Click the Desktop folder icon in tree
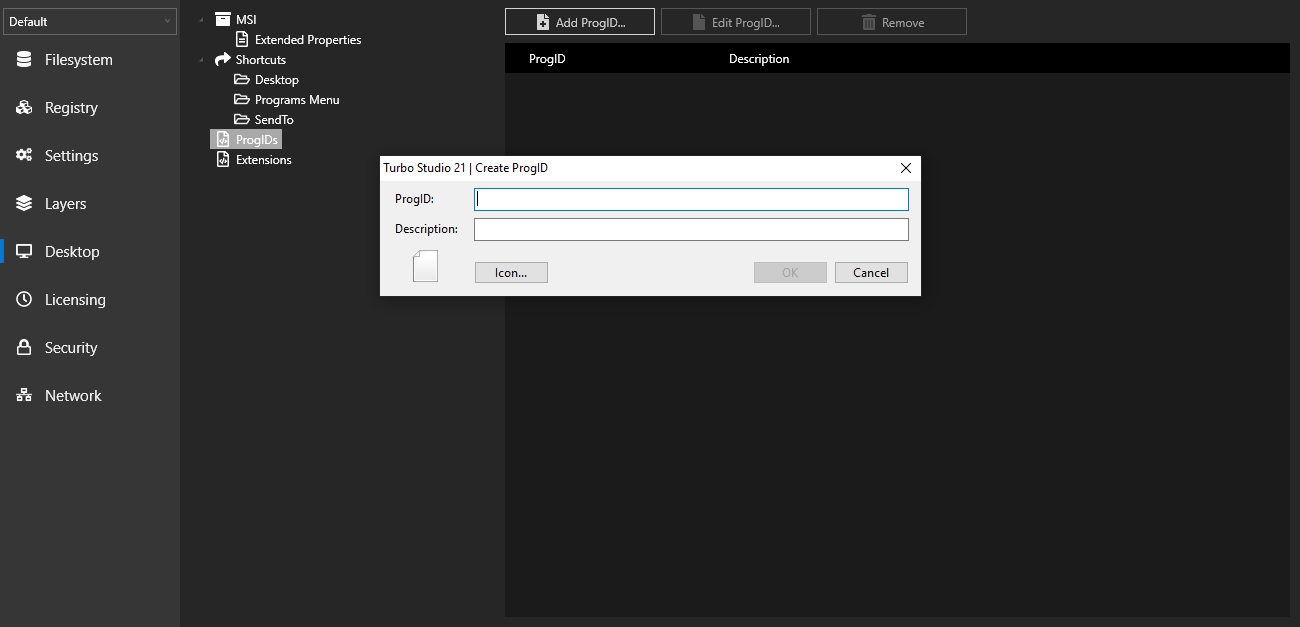The image size is (1300, 627). tap(242, 80)
